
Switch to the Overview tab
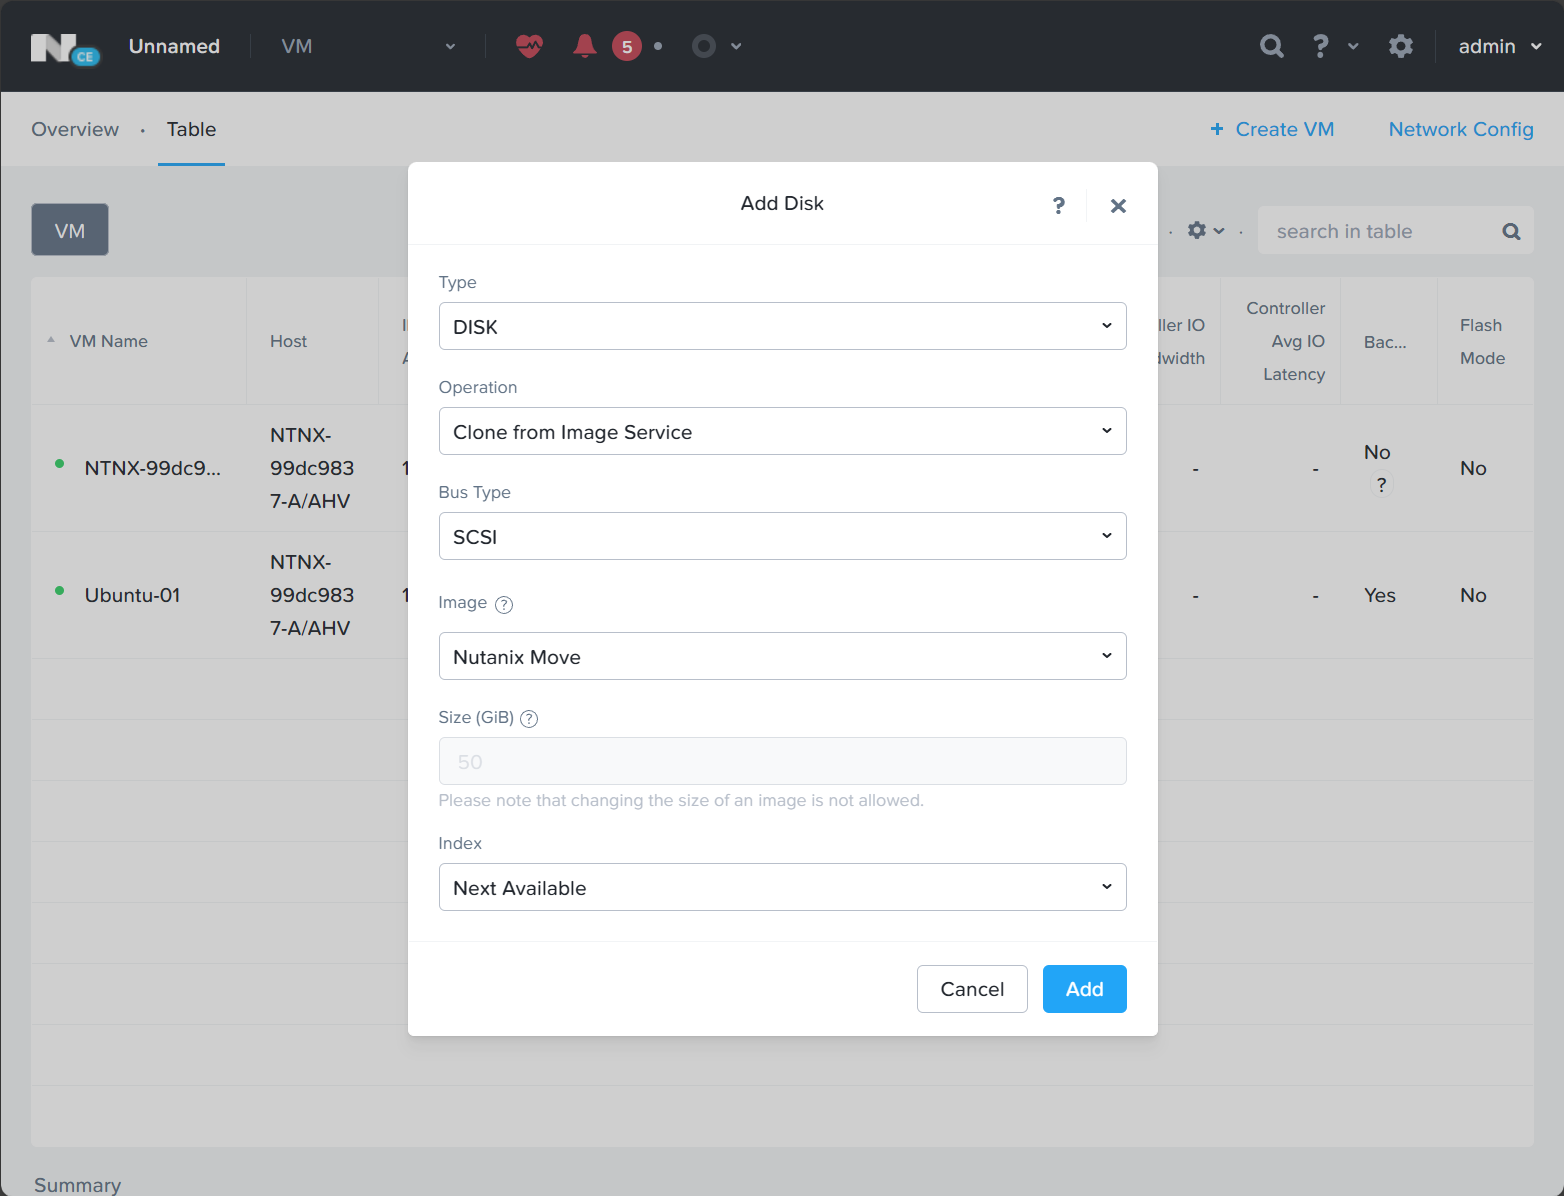75,129
